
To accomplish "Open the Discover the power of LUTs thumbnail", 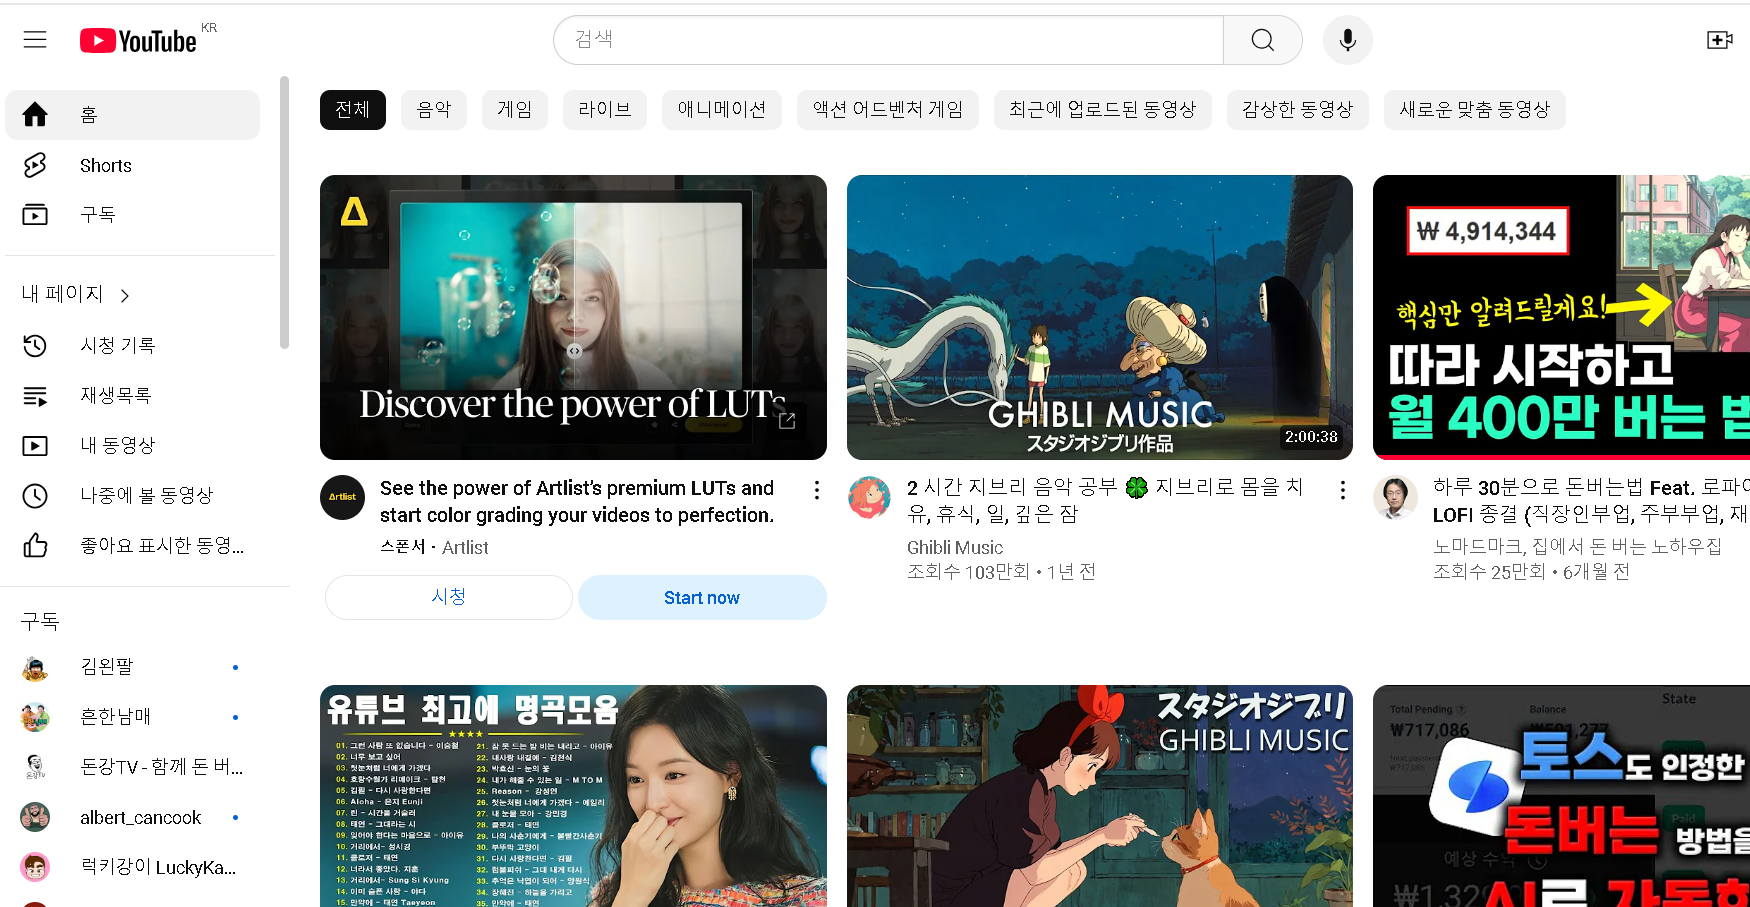I will tap(573, 318).
